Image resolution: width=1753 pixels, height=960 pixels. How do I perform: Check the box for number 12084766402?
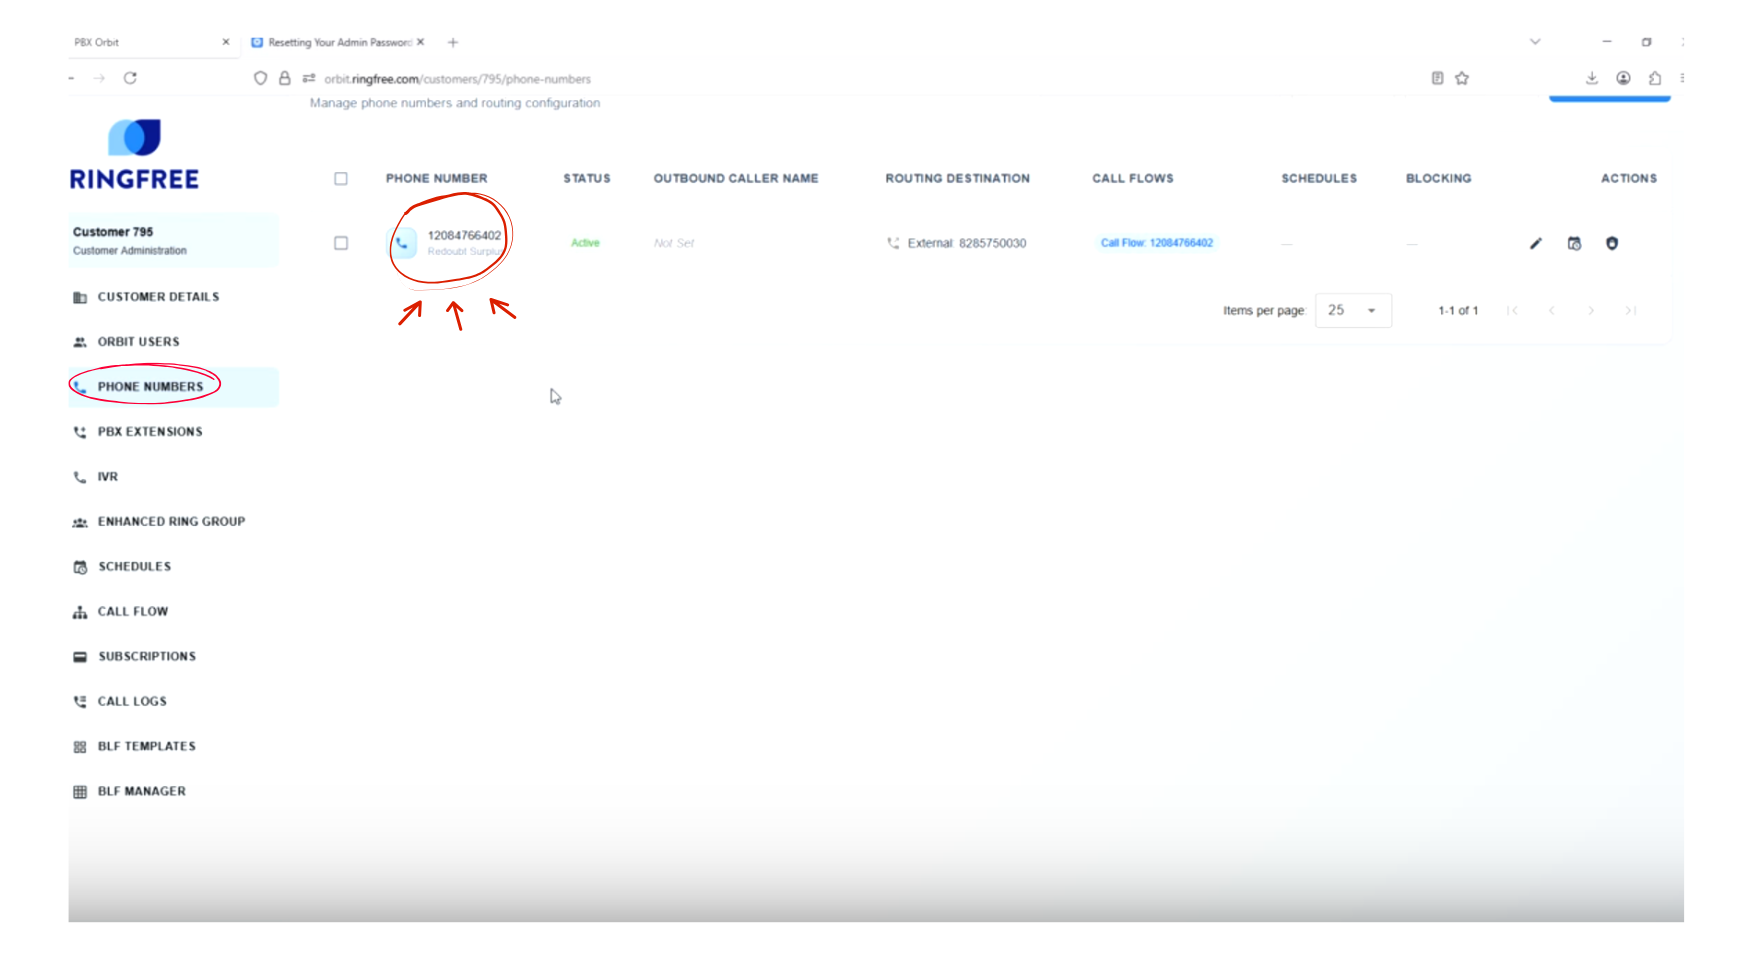pos(341,243)
